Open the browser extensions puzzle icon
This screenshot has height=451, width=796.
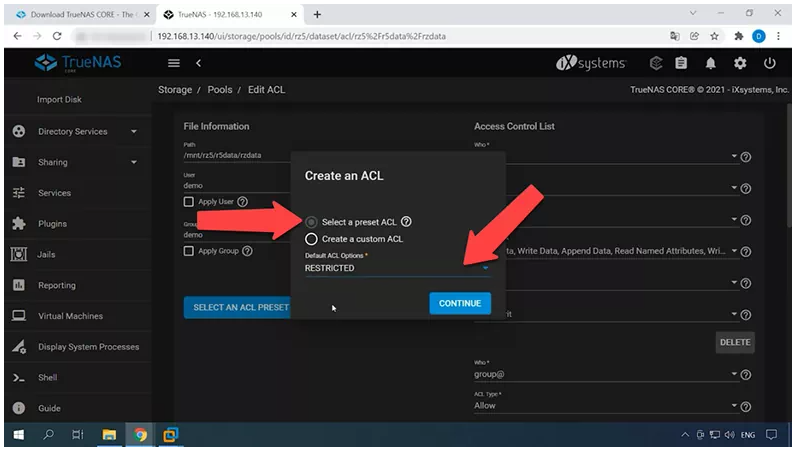click(x=739, y=36)
